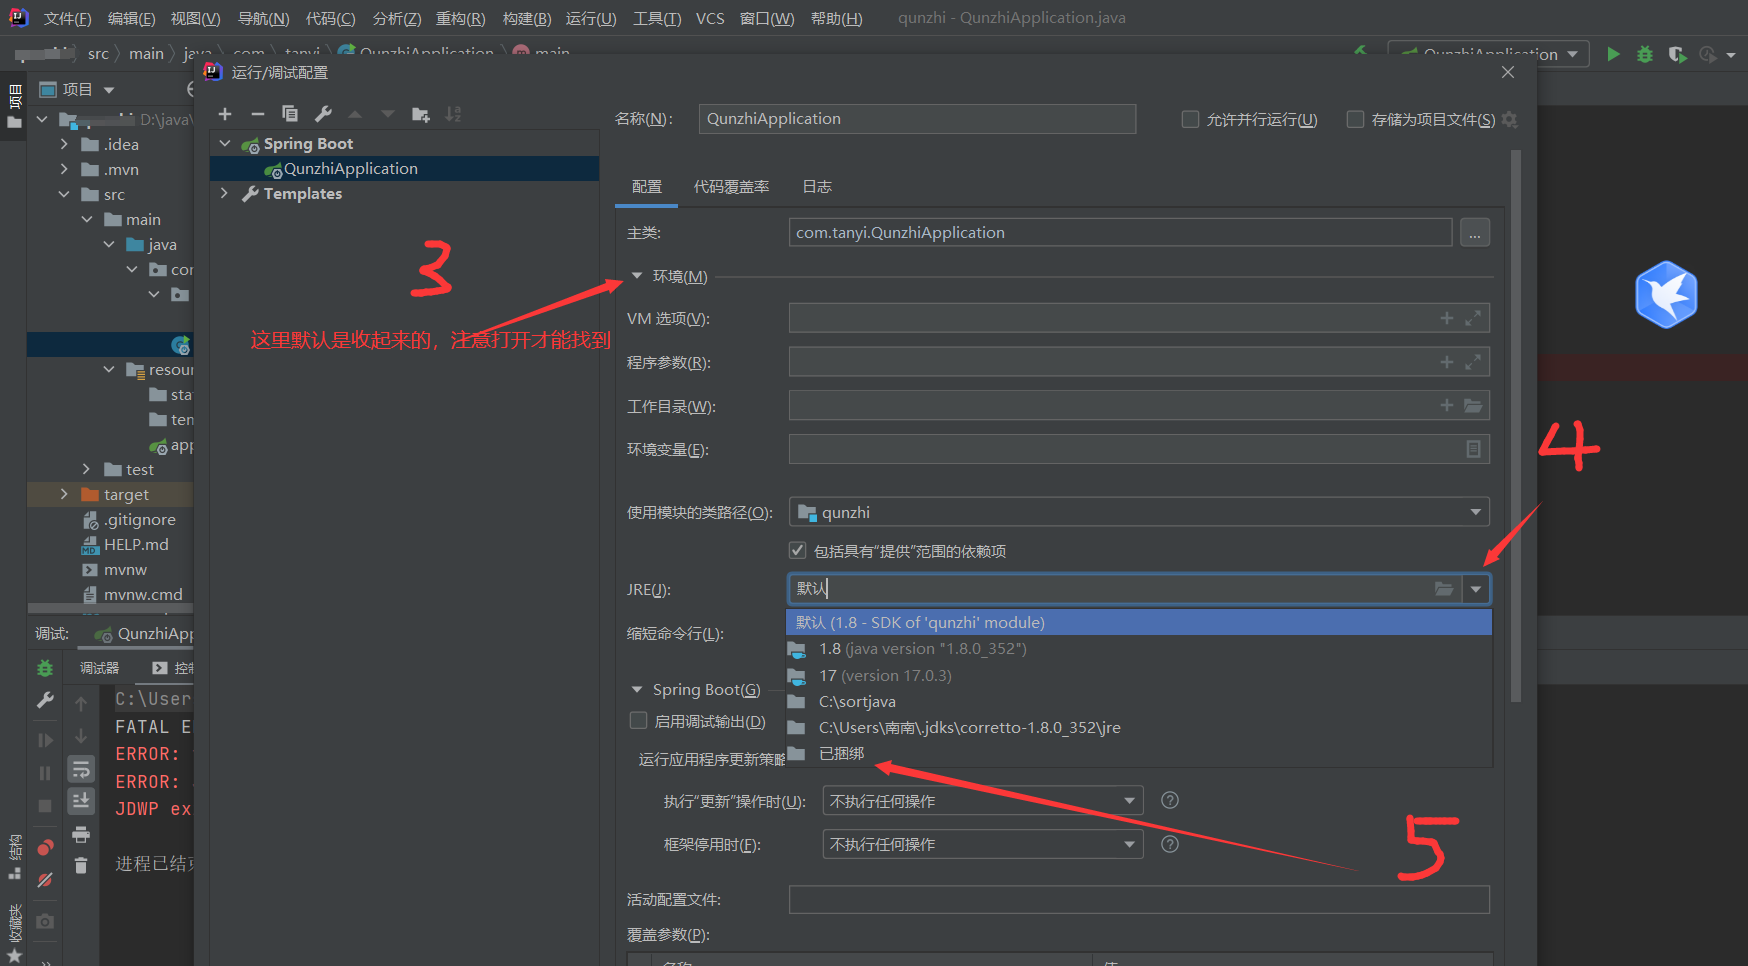1748x966 pixels.
Task: Open the debugger tab in debug panel
Action: (x=99, y=668)
